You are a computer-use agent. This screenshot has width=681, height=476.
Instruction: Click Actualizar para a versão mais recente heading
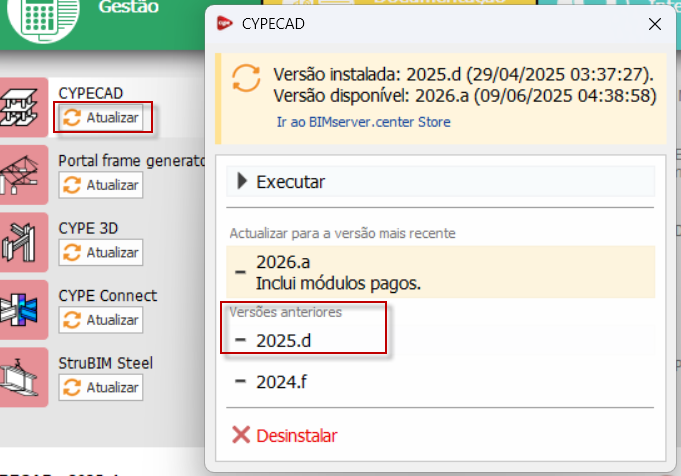(x=342, y=234)
